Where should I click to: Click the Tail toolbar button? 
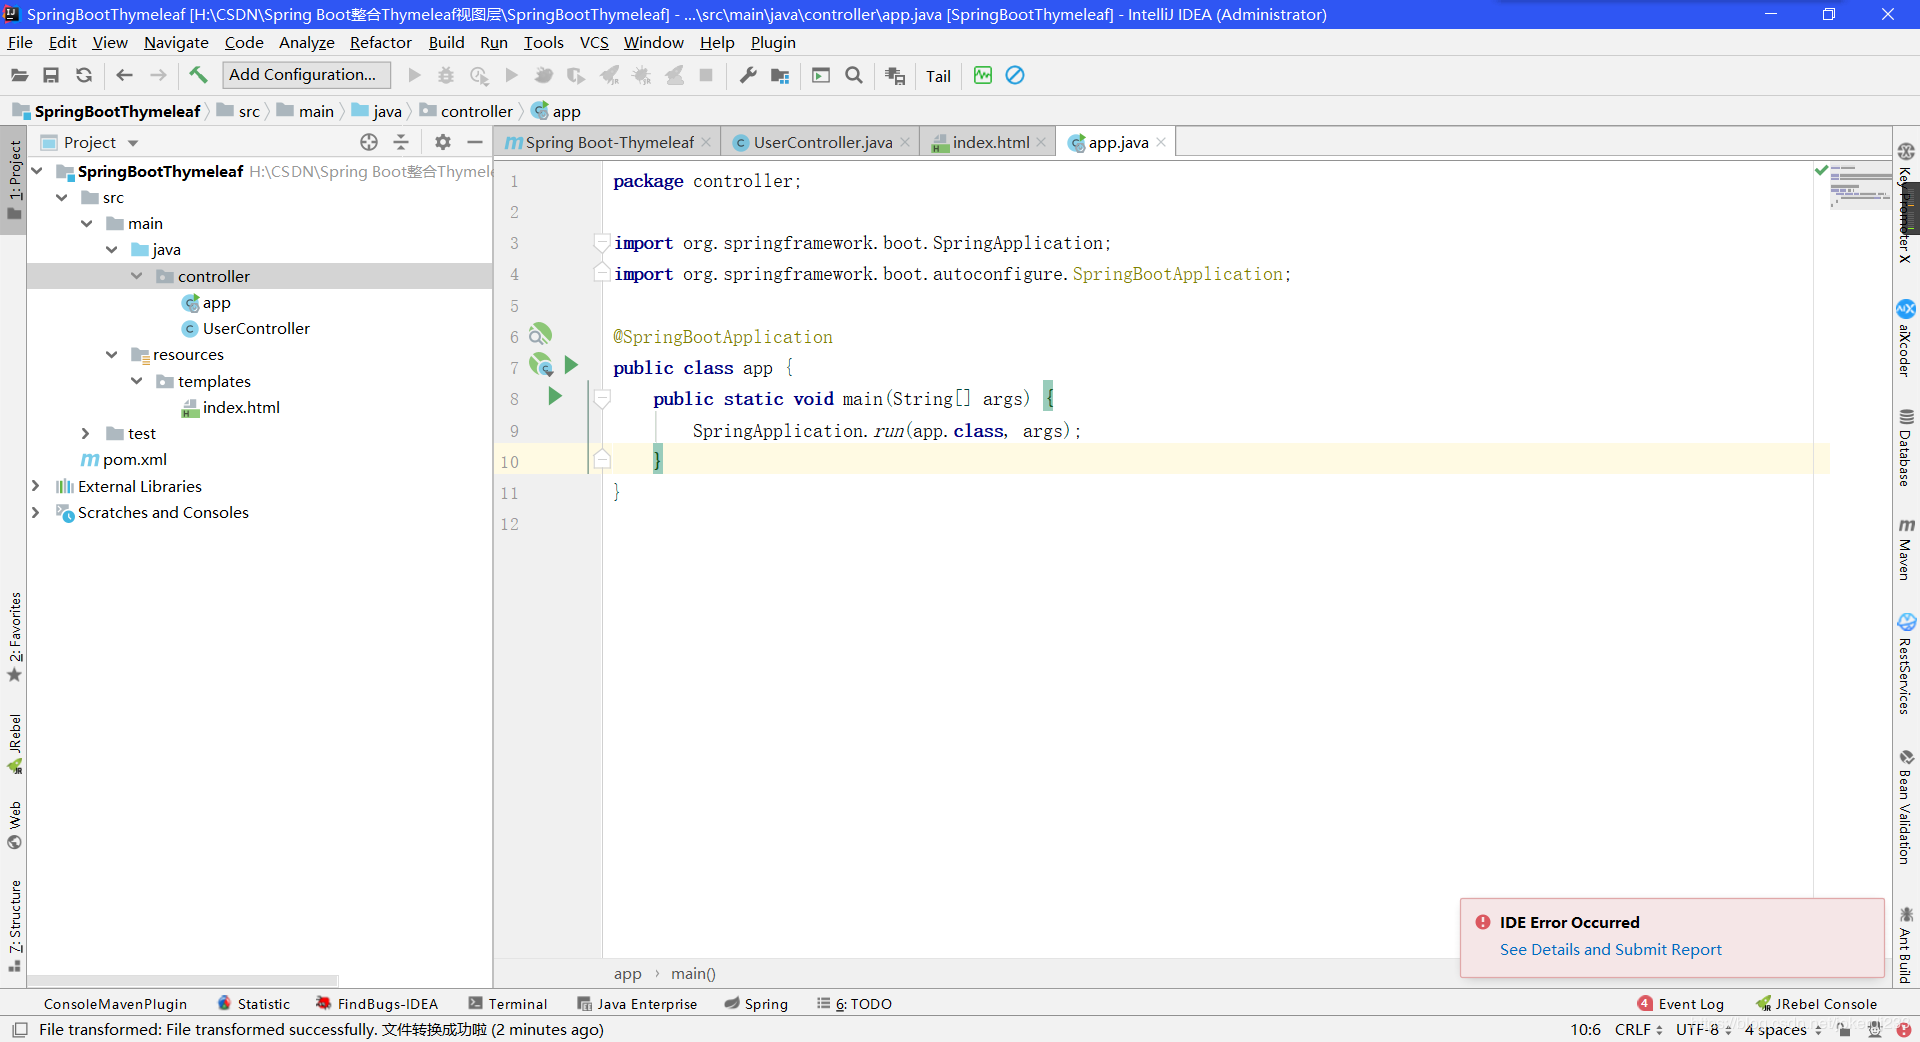pos(938,76)
